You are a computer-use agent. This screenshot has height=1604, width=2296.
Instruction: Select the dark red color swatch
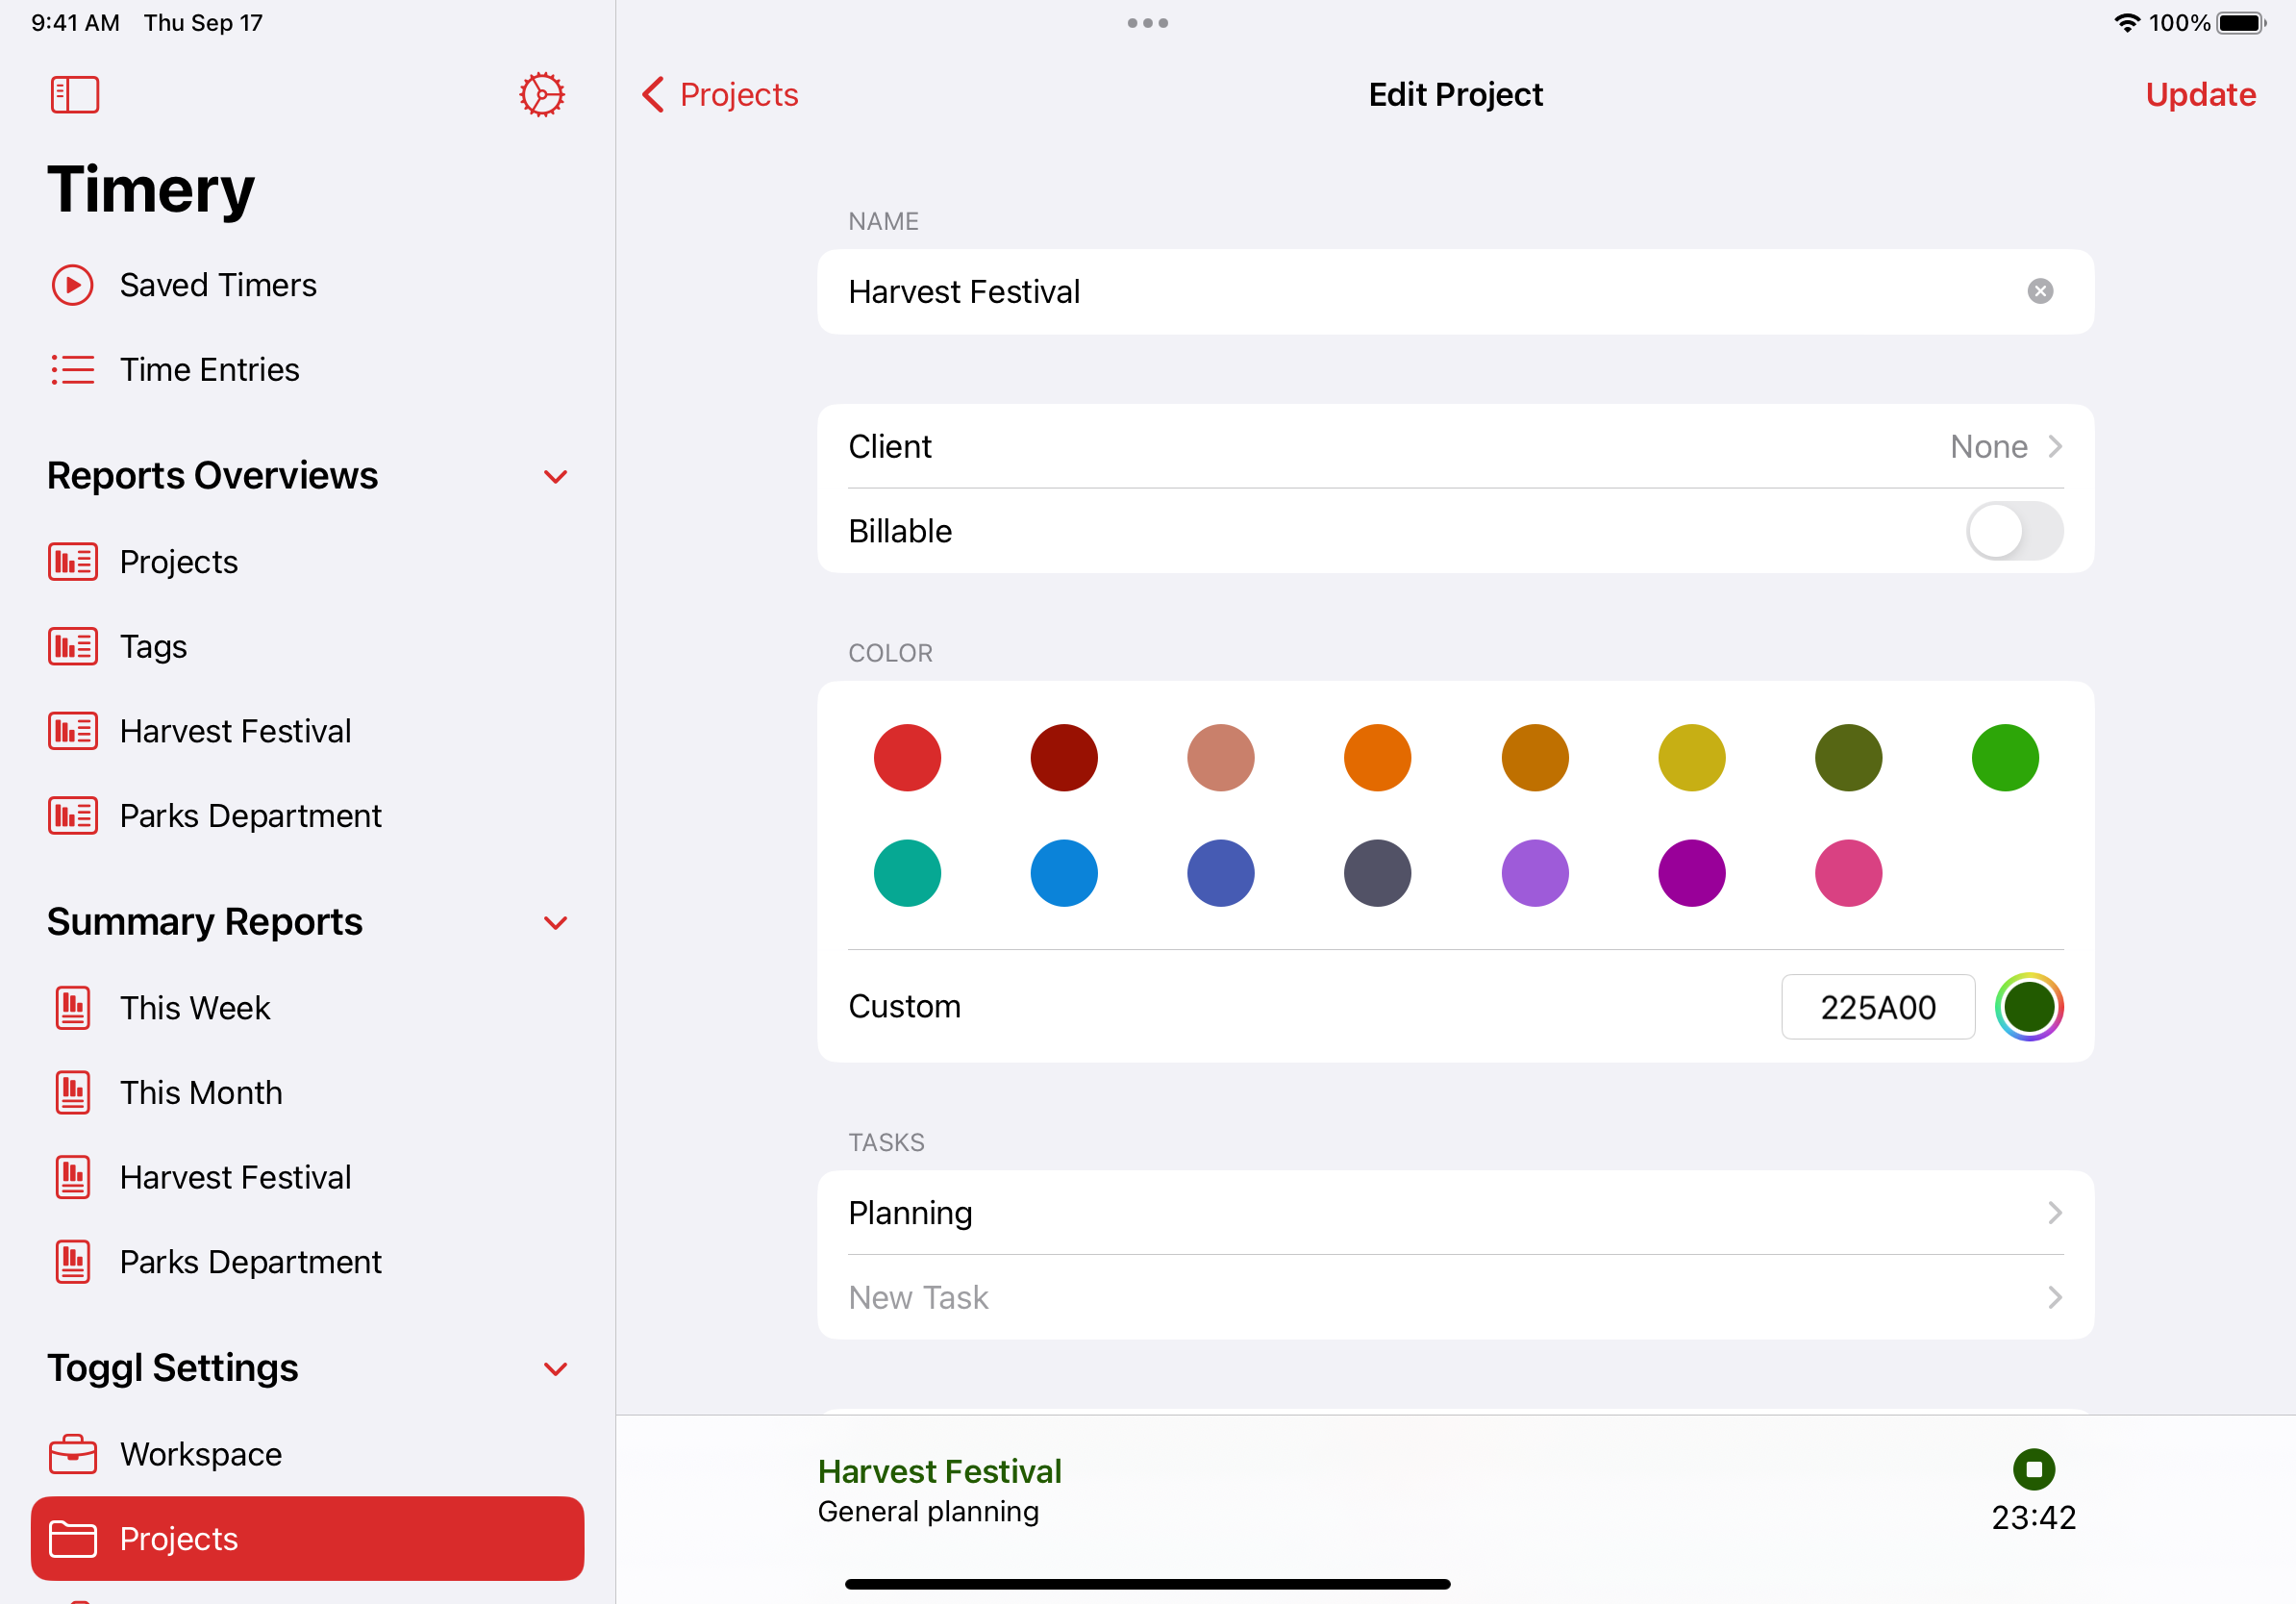pos(1064,758)
